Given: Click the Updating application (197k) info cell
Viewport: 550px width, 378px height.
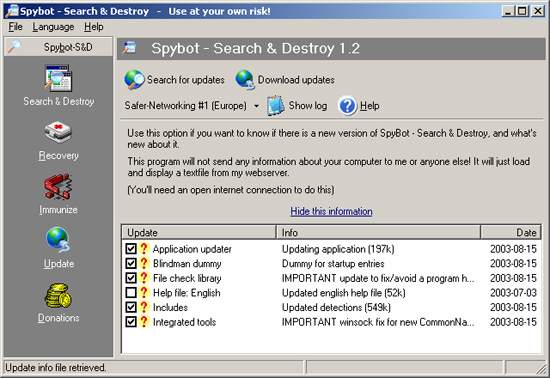Looking at the screenshot, I should [x=338, y=249].
